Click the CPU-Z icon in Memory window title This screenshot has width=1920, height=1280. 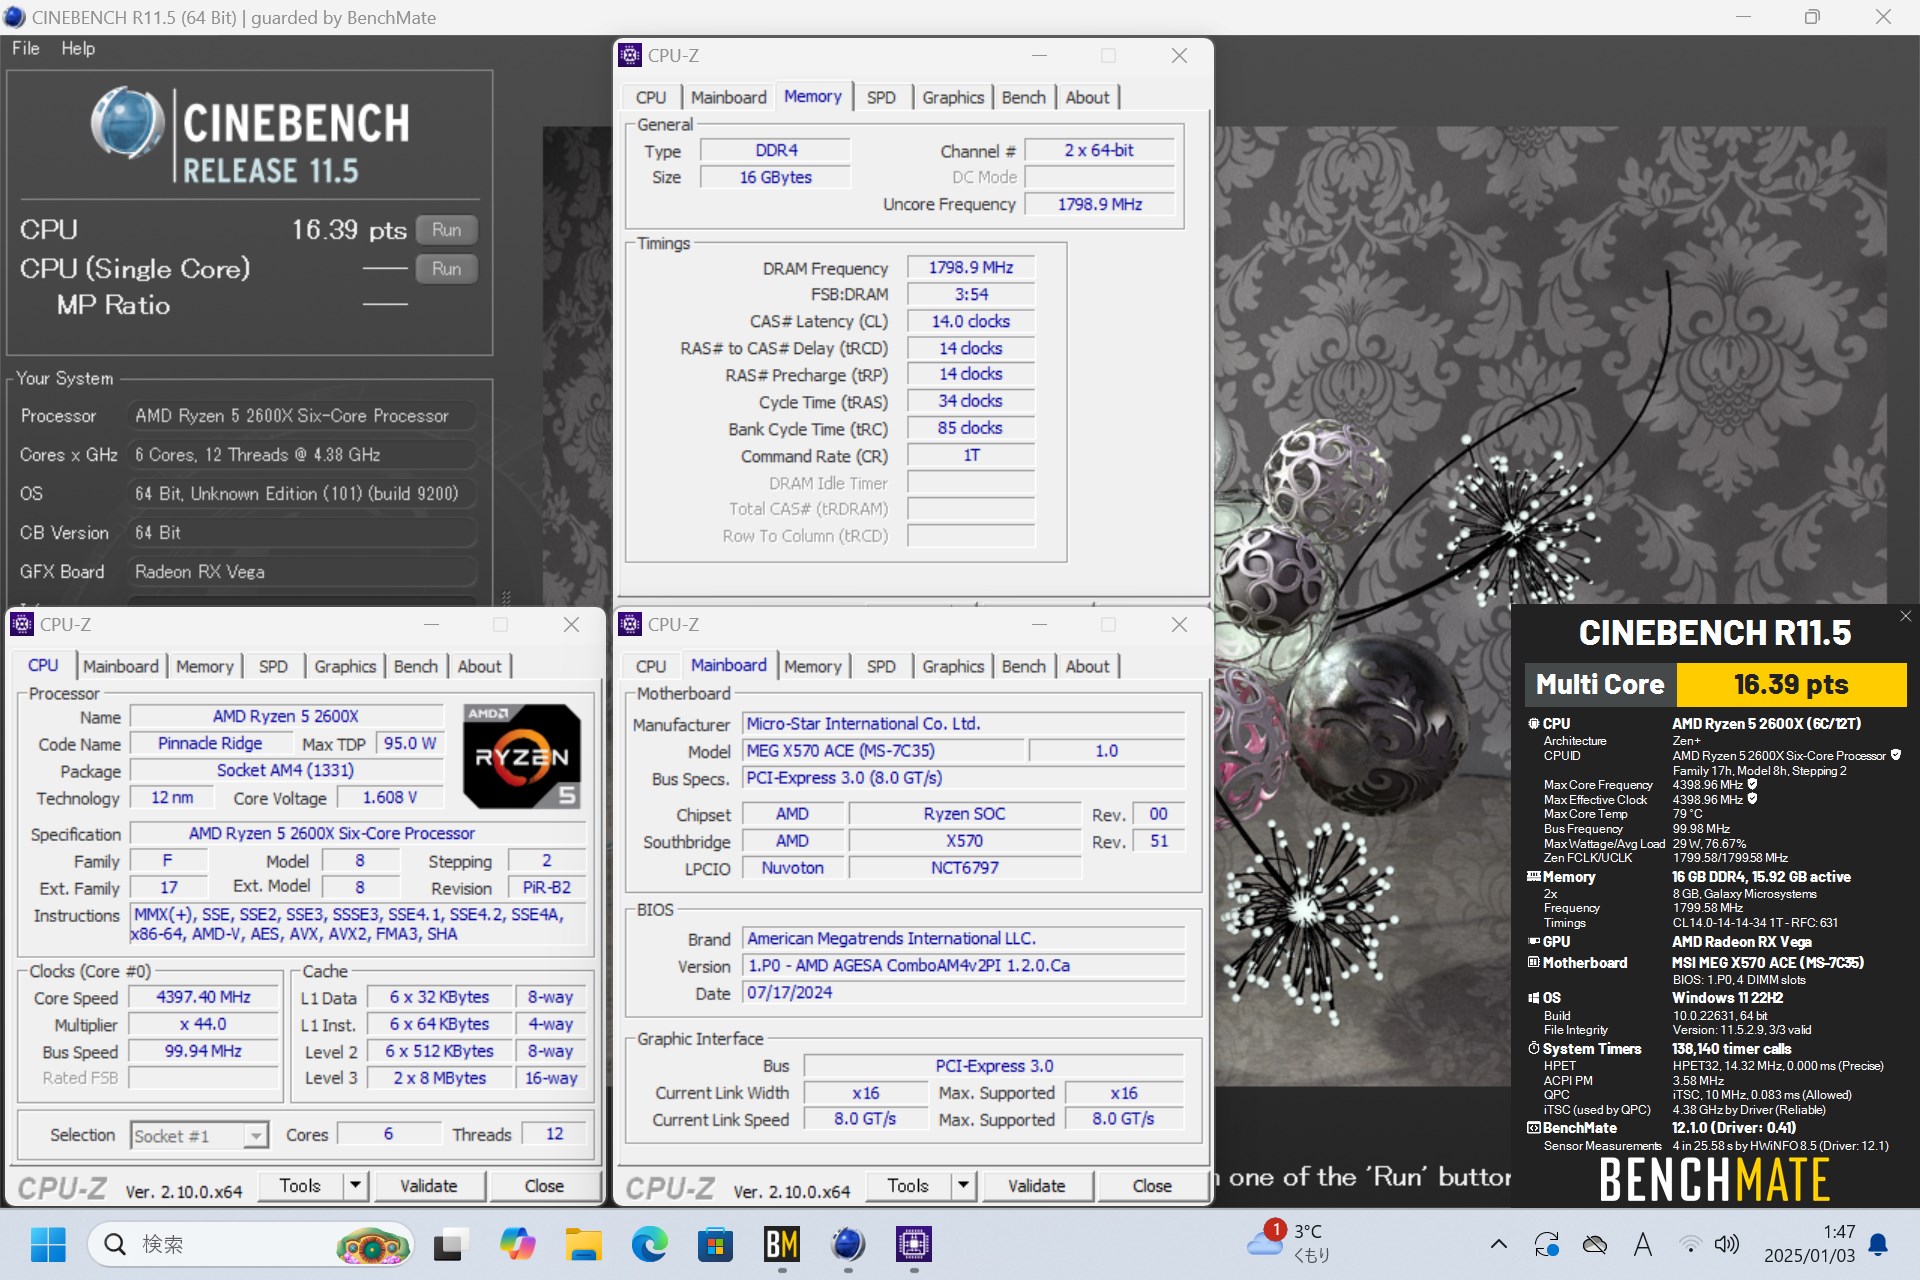pyautogui.click(x=630, y=55)
